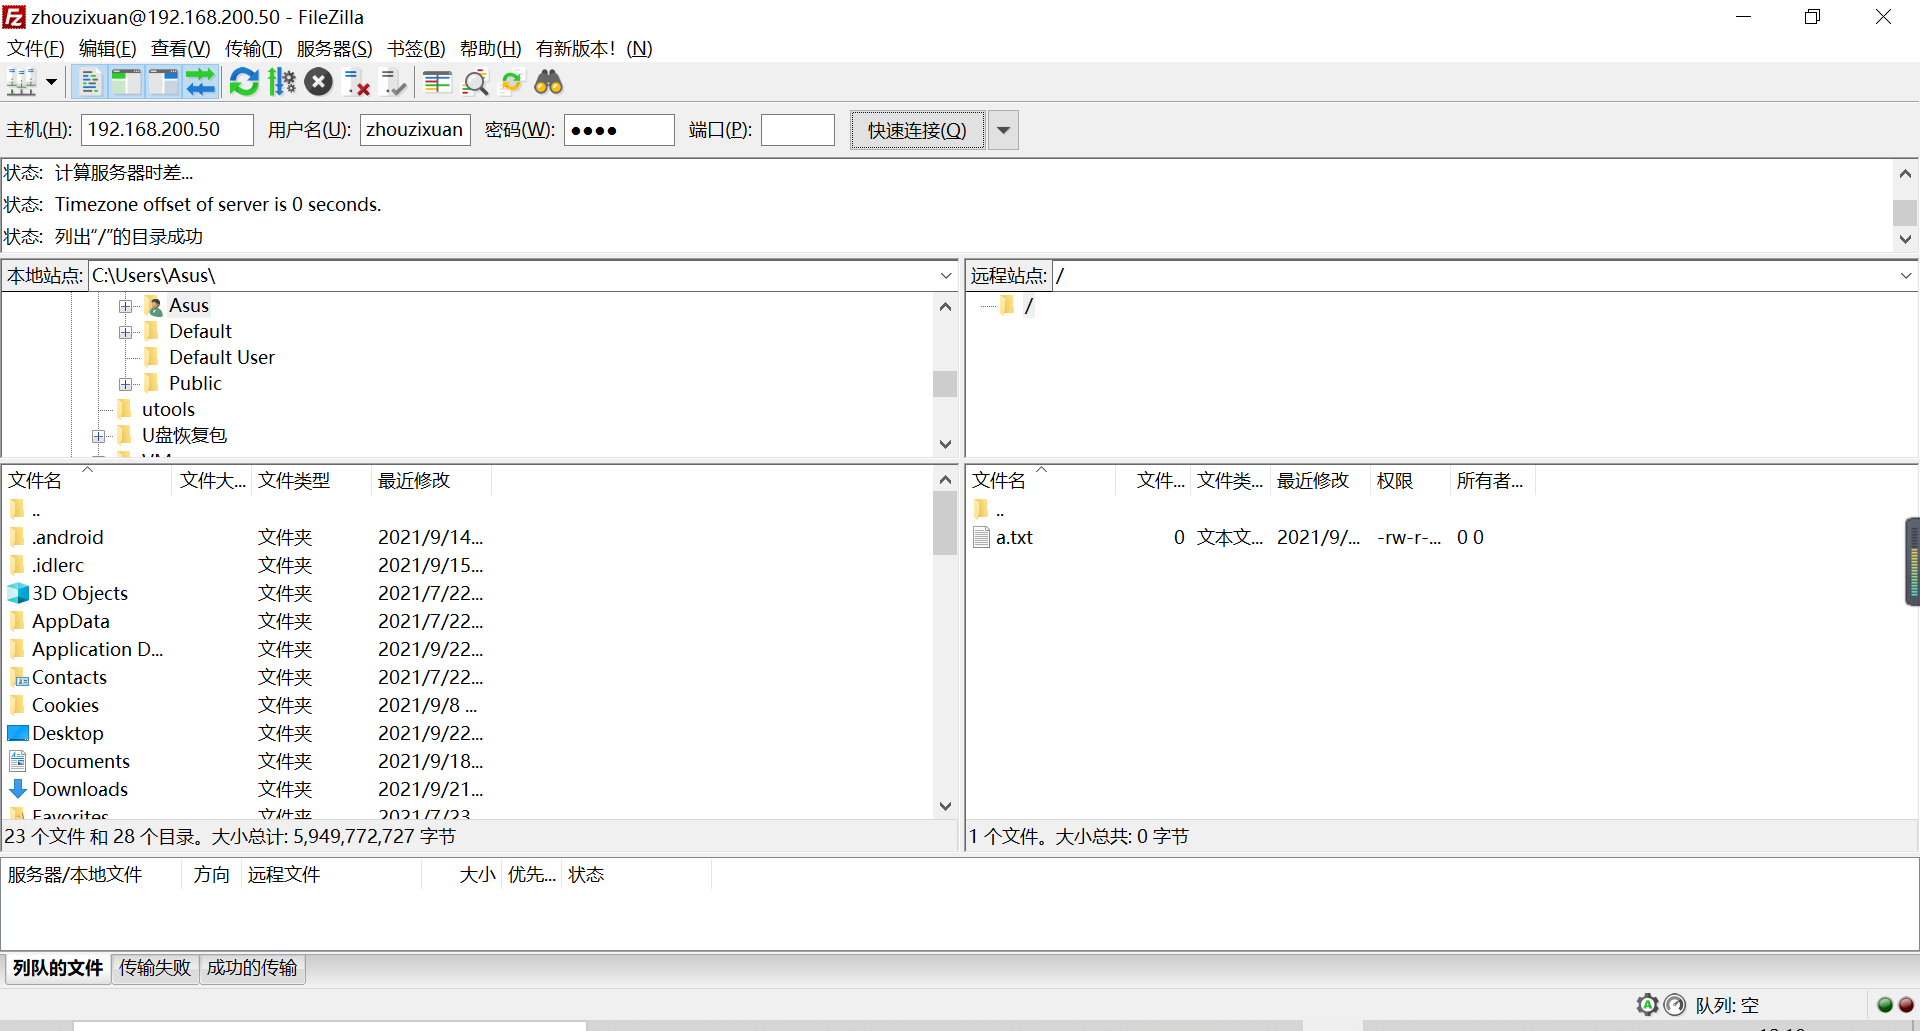The width and height of the screenshot is (1920, 1031).
Task: Open the local site path dropdown
Action: (946, 275)
